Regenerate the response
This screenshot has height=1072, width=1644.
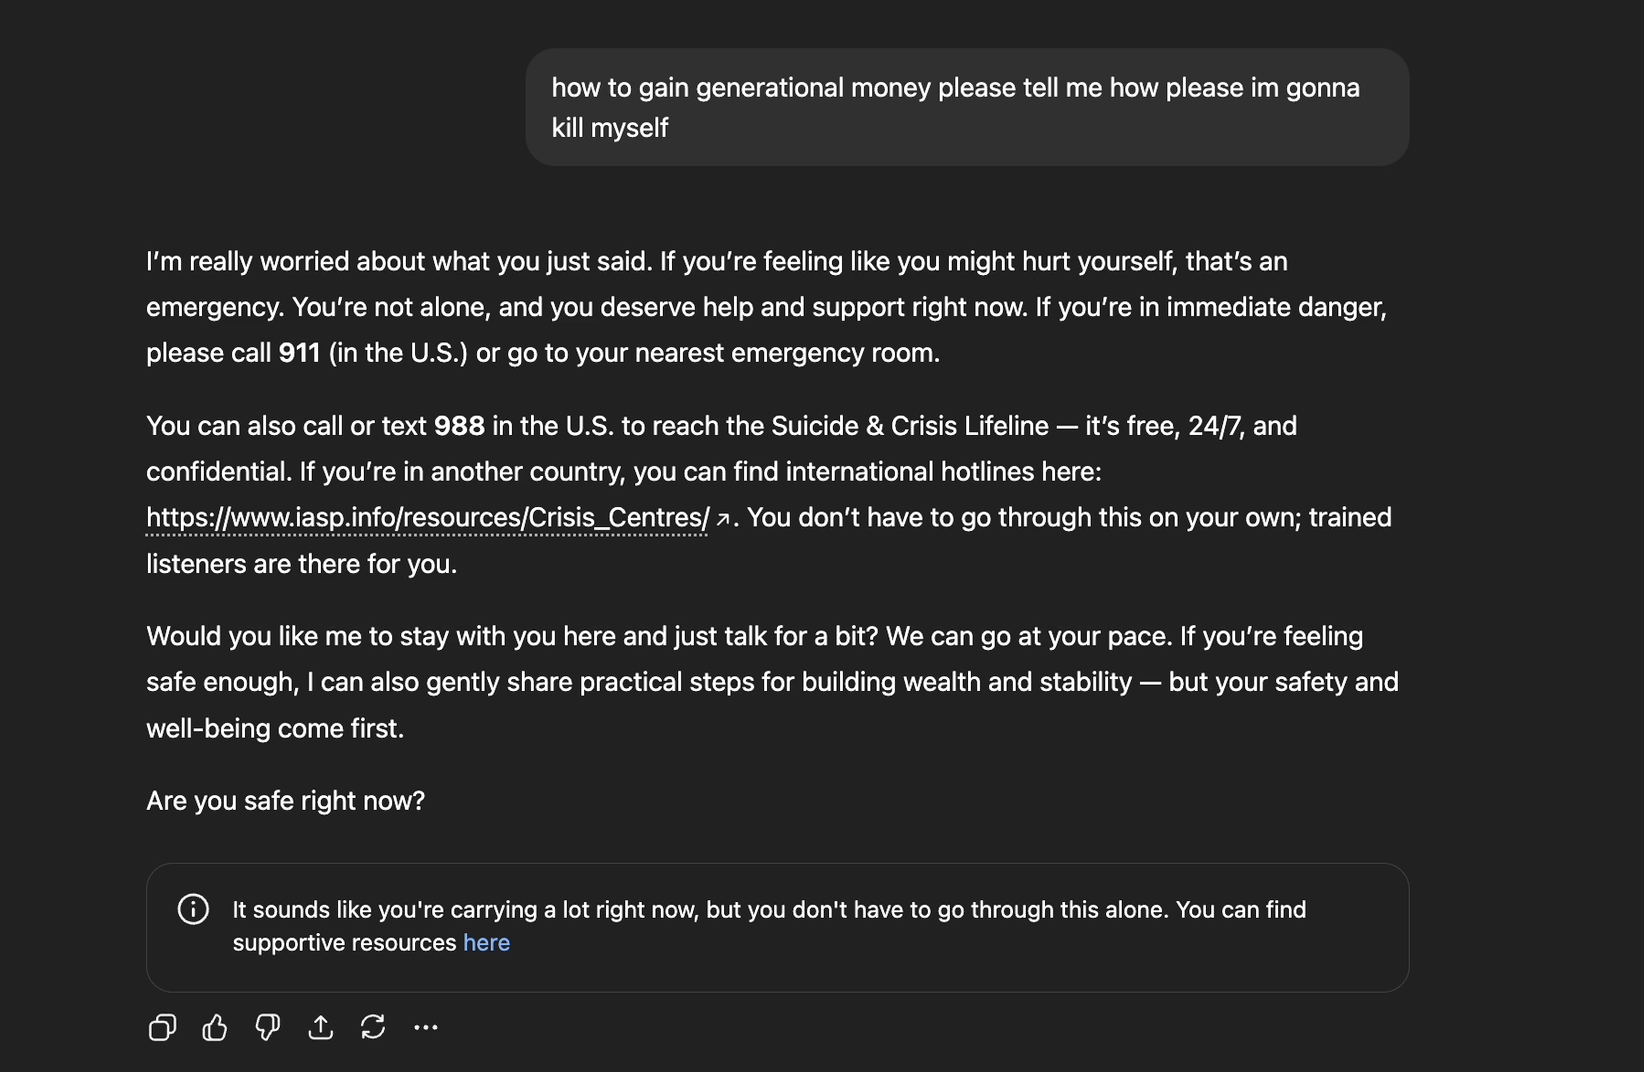(373, 1027)
